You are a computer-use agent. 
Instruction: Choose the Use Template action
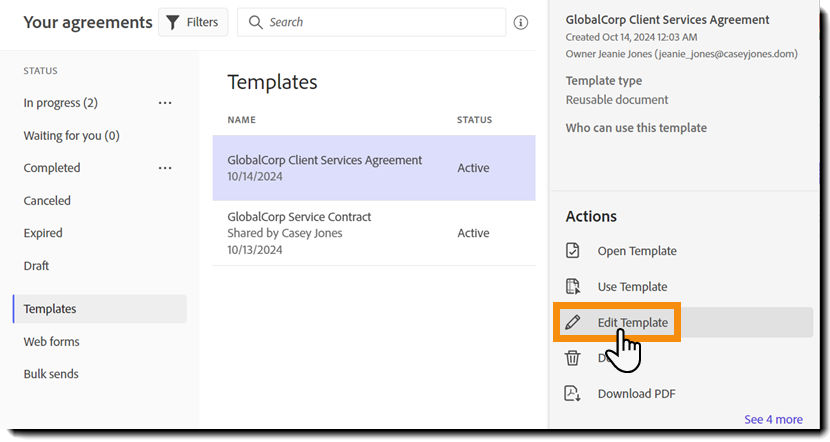632,287
